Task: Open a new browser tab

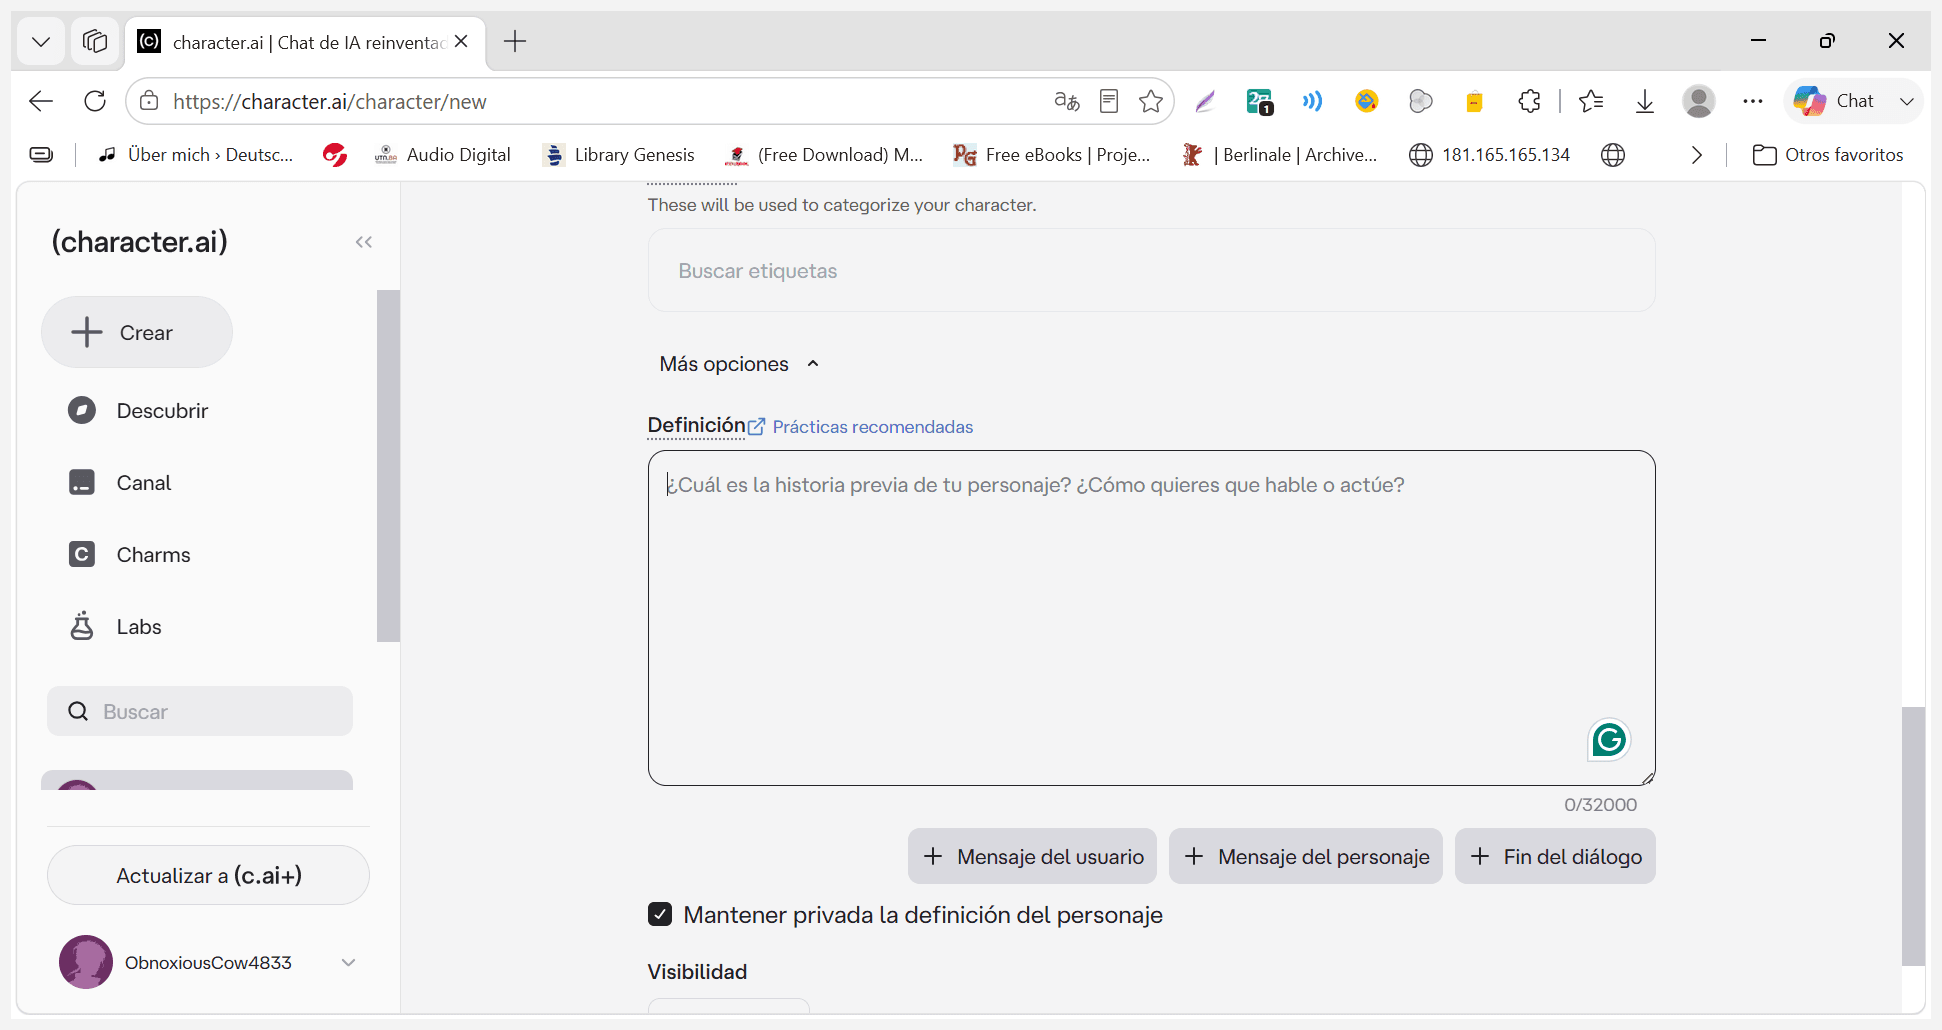Action: 515,41
